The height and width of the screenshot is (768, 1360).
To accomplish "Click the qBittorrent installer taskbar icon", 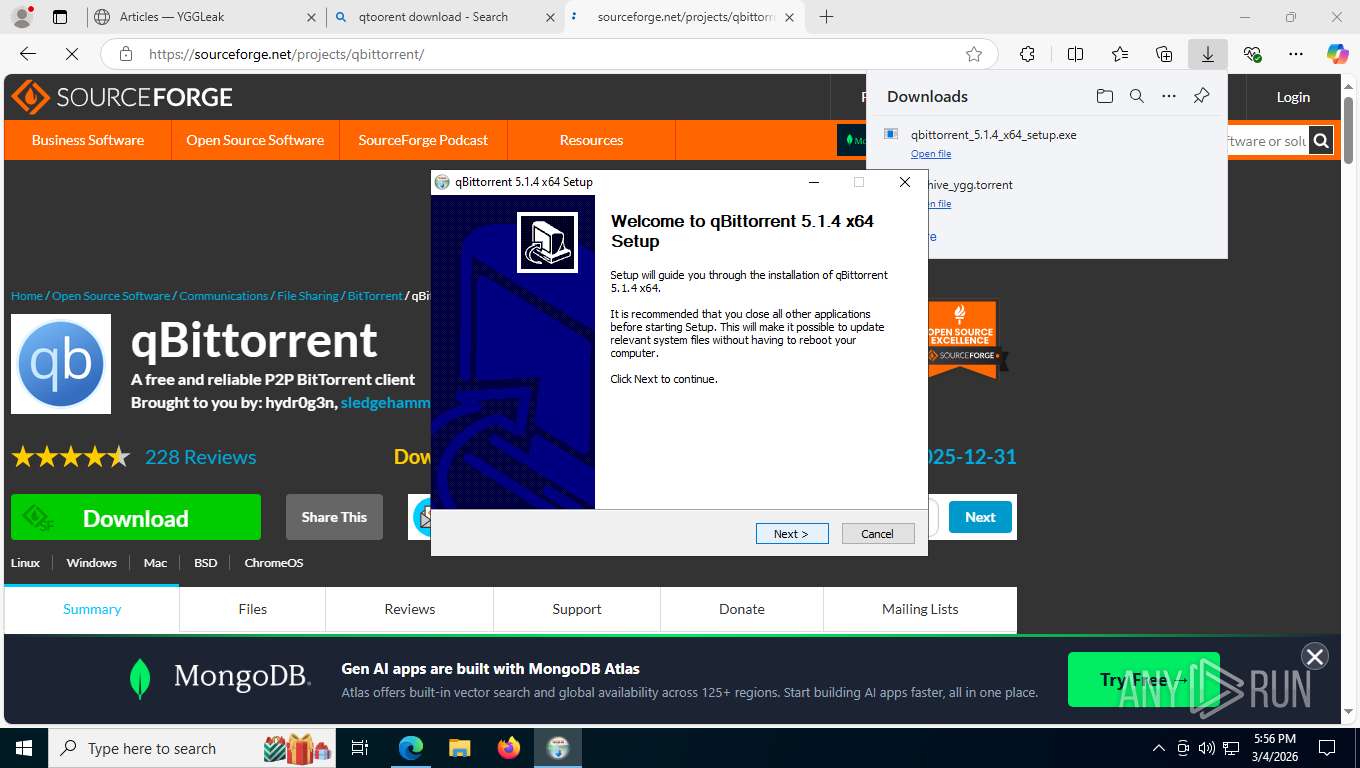I will tap(558, 748).
